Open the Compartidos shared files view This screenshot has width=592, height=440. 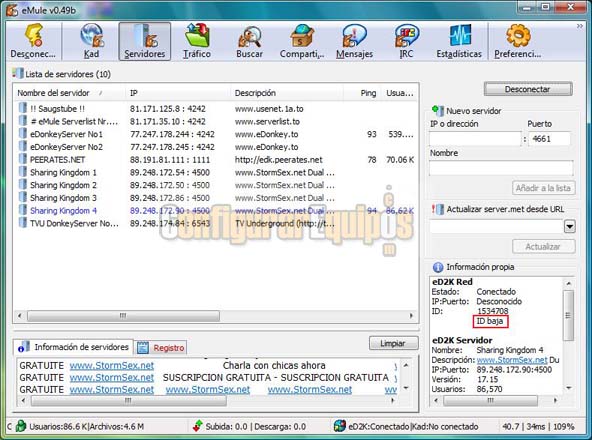(302, 41)
